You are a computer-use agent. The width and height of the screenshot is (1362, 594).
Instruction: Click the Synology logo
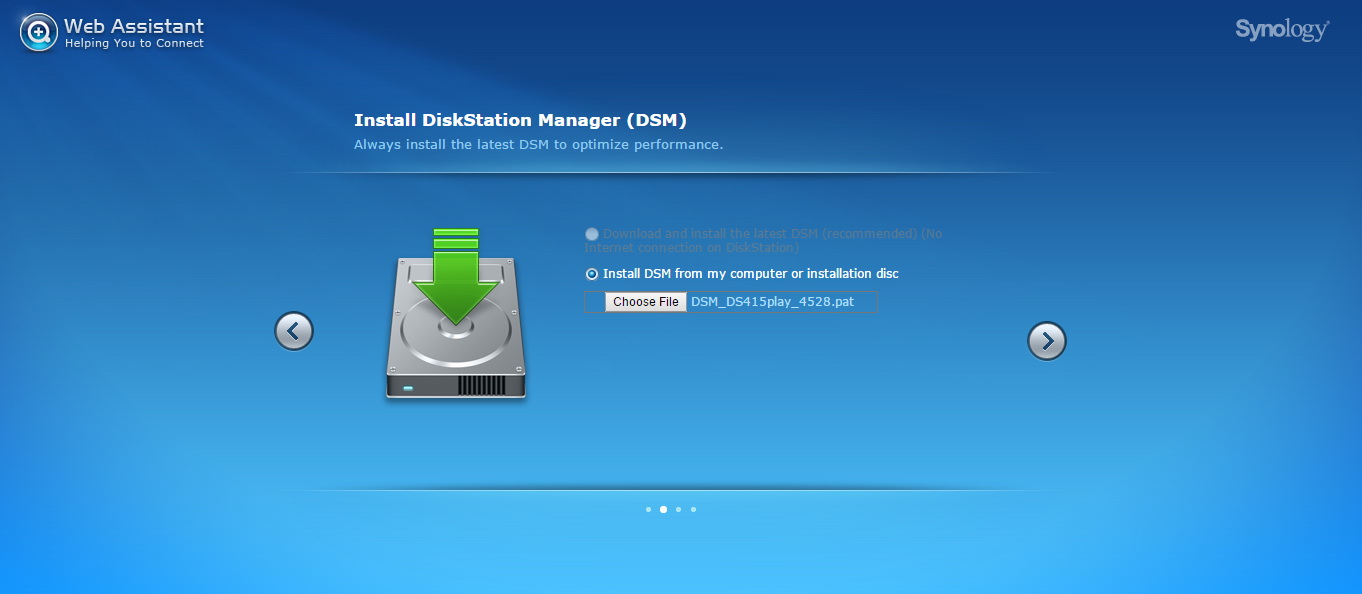(1282, 29)
